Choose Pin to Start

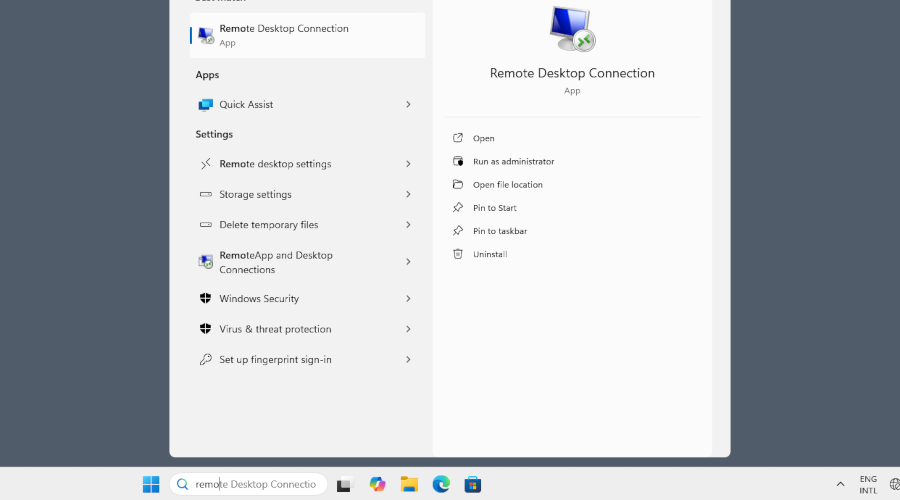point(495,208)
